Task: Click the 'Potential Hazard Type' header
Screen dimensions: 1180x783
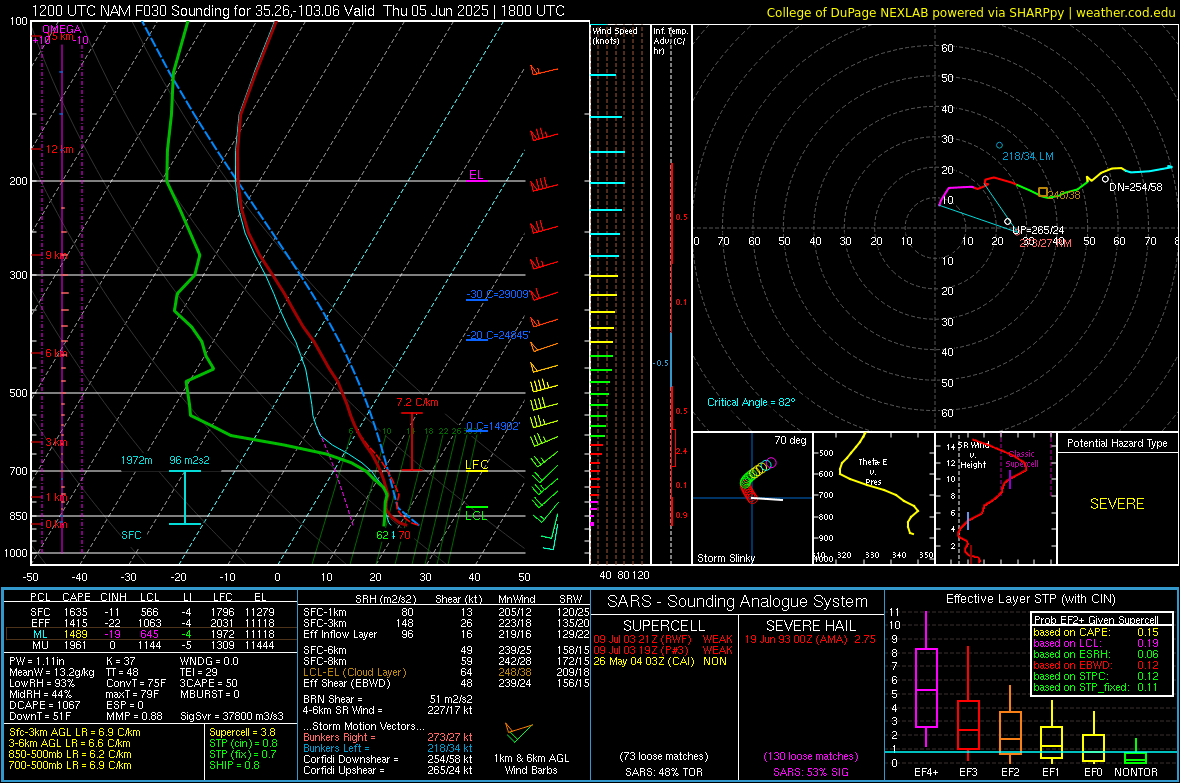Action: click(1117, 443)
